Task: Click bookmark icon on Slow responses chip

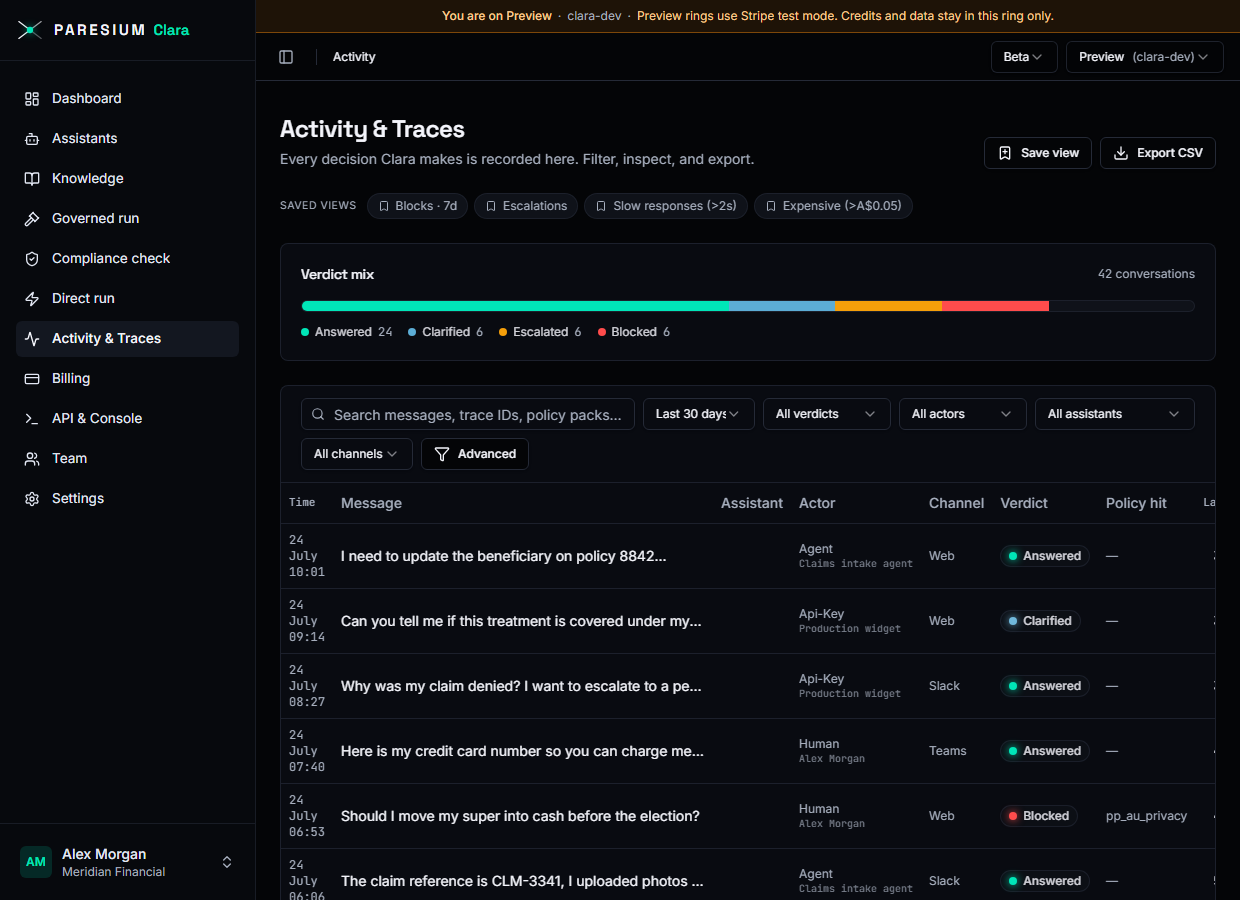Action: point(601,206)
